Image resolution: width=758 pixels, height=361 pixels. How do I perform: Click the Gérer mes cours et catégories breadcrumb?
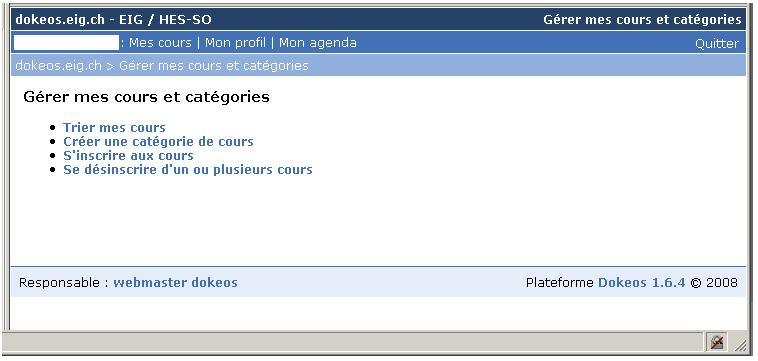coord(214,65)
